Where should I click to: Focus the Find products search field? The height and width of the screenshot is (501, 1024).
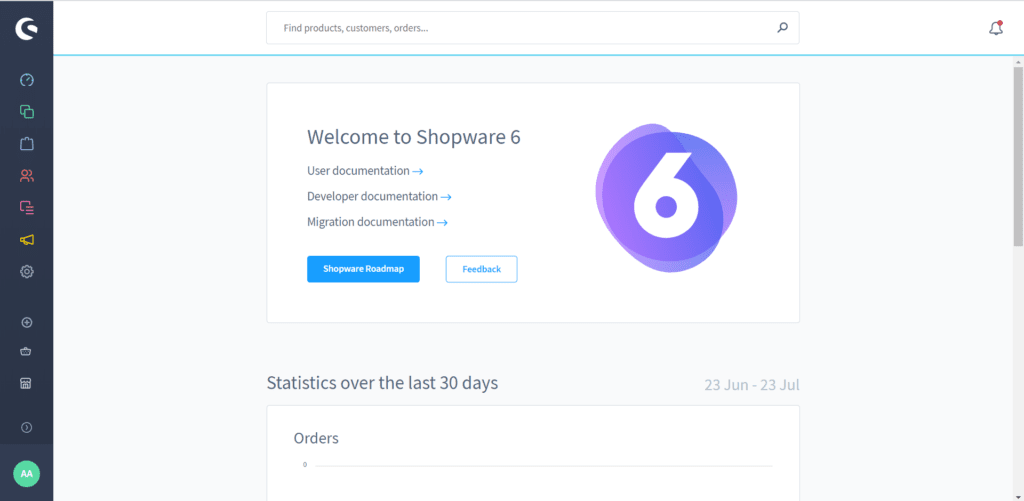pos(520,28)
